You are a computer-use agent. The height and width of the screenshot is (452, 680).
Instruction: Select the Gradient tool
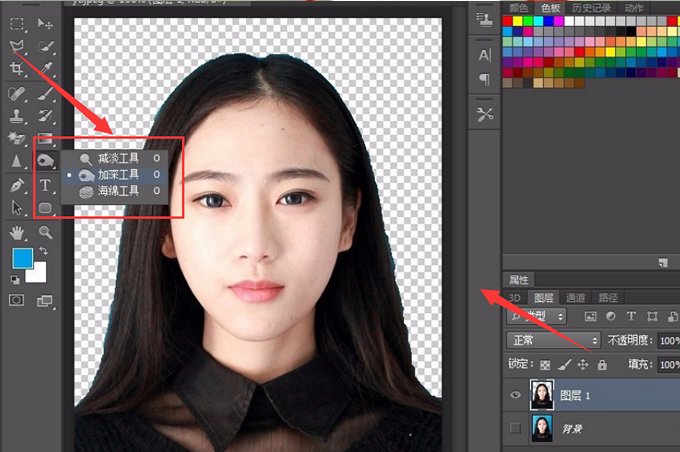pos(45,139)
